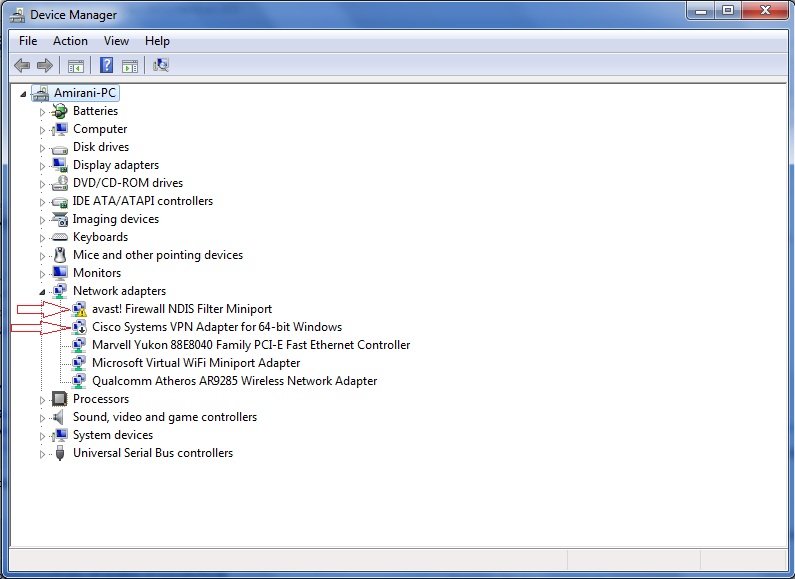Screen dimensions: 795x579
Task: Click the Monitors category icon
Action: 60,273
